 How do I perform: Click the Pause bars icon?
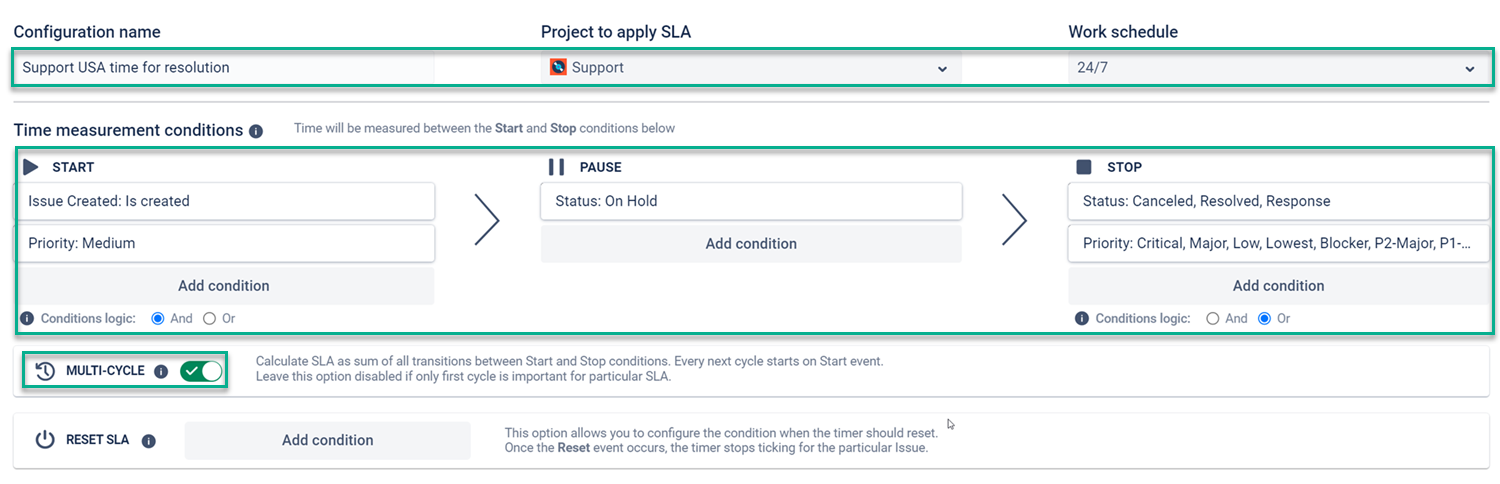pos(557,167)
